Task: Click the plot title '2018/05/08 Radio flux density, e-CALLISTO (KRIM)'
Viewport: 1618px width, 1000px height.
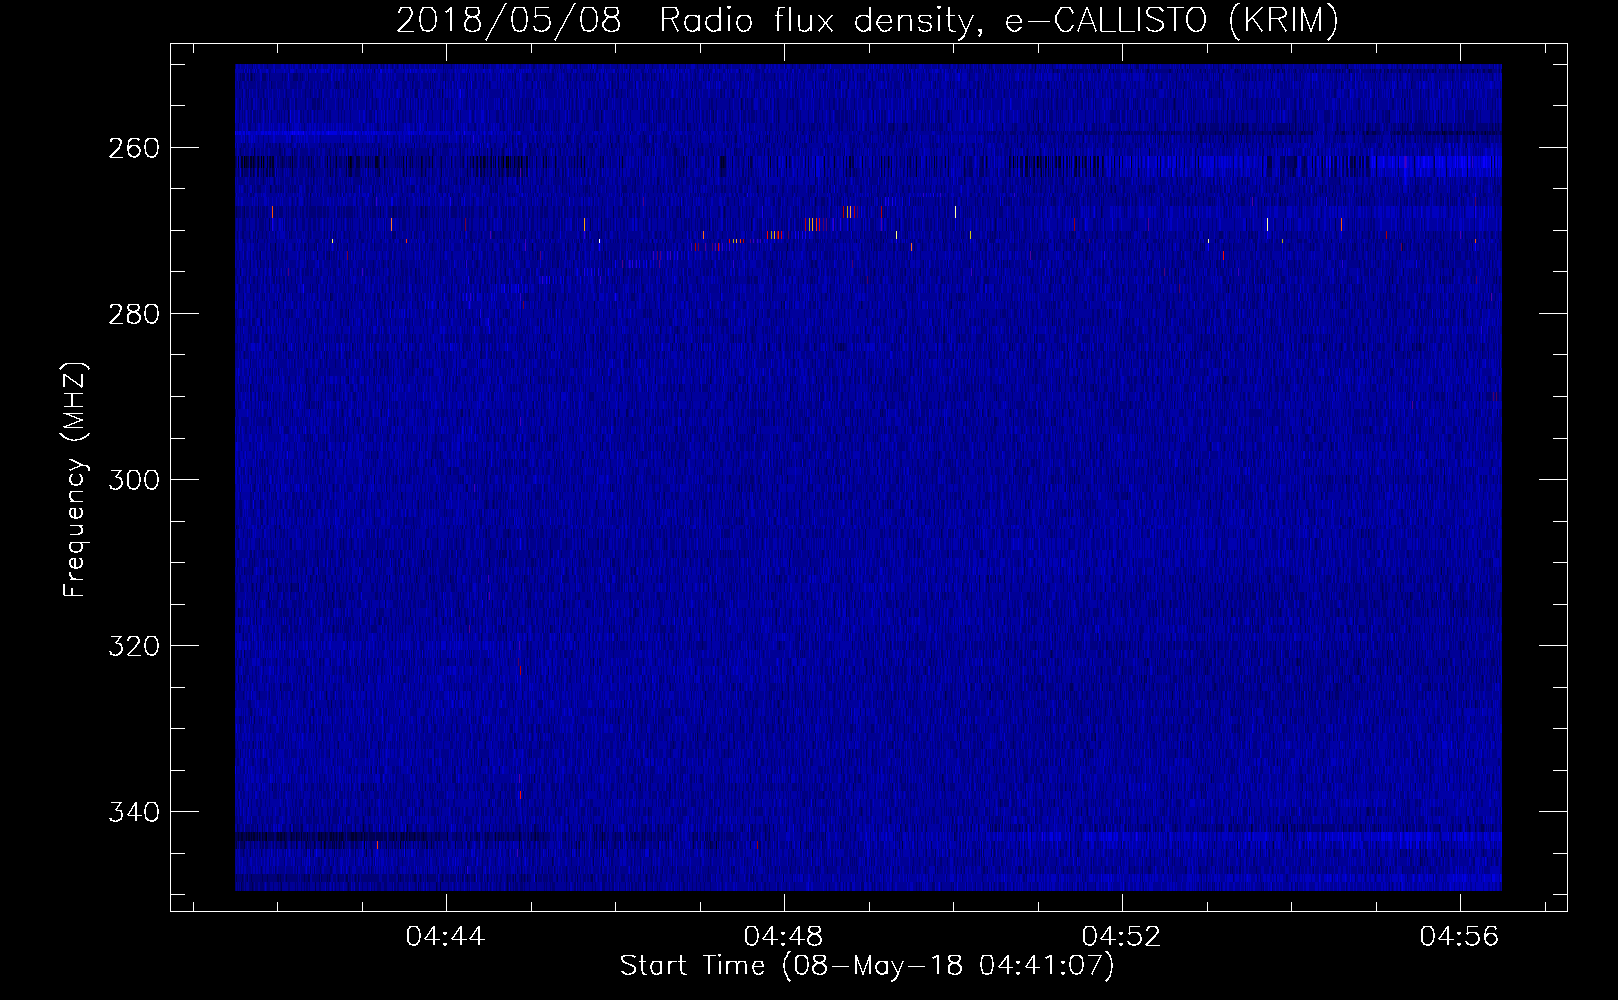Action: pos(867,21)
